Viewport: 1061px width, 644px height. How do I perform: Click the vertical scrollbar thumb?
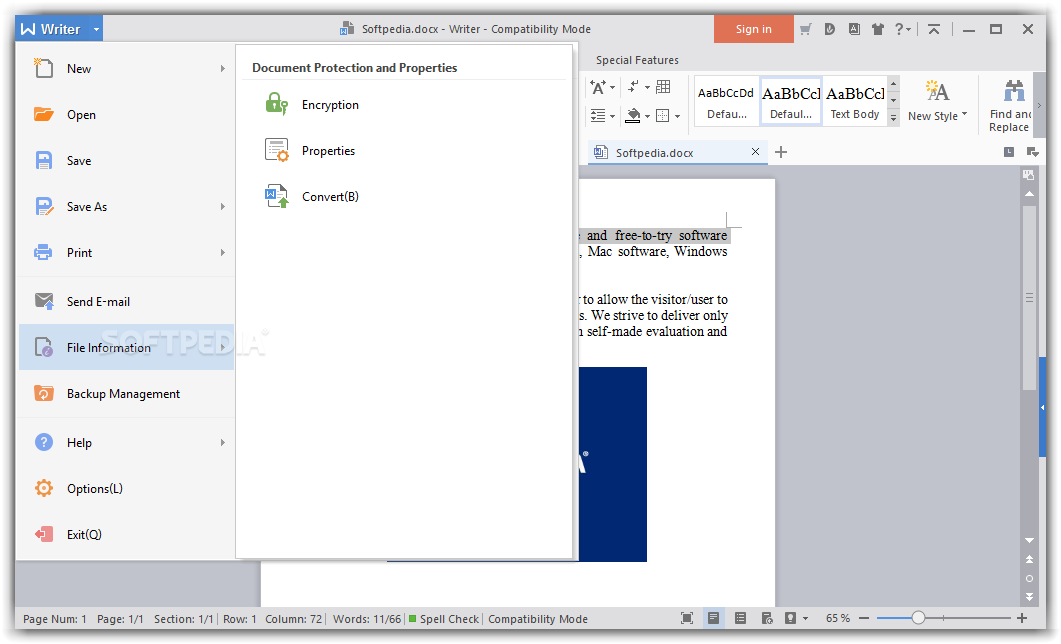tap(1029, 298)
